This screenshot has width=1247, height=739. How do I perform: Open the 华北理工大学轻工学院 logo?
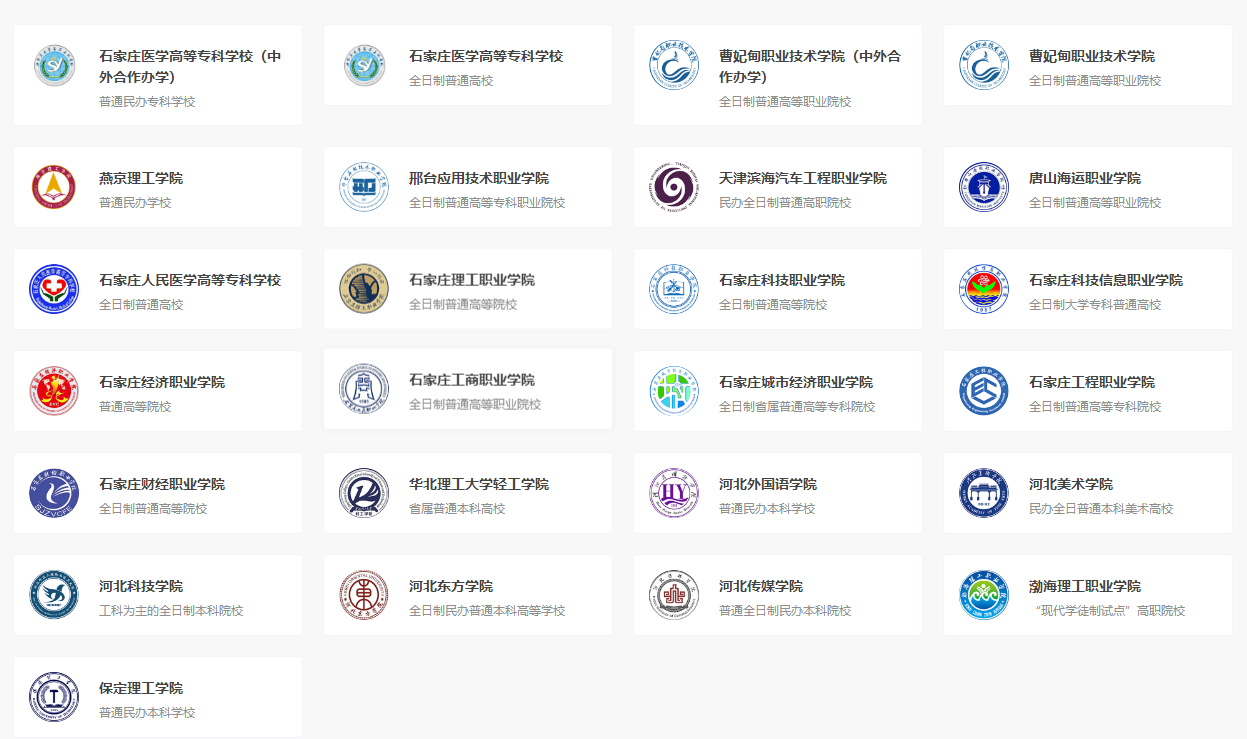pos(364,494)
